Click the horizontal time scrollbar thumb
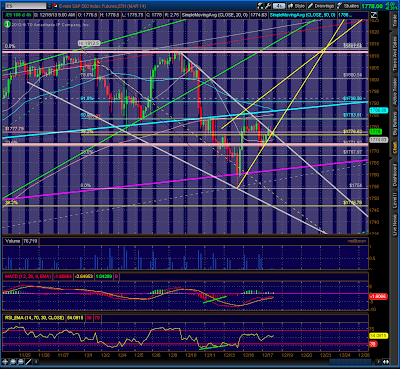 (x=350, y=362)
